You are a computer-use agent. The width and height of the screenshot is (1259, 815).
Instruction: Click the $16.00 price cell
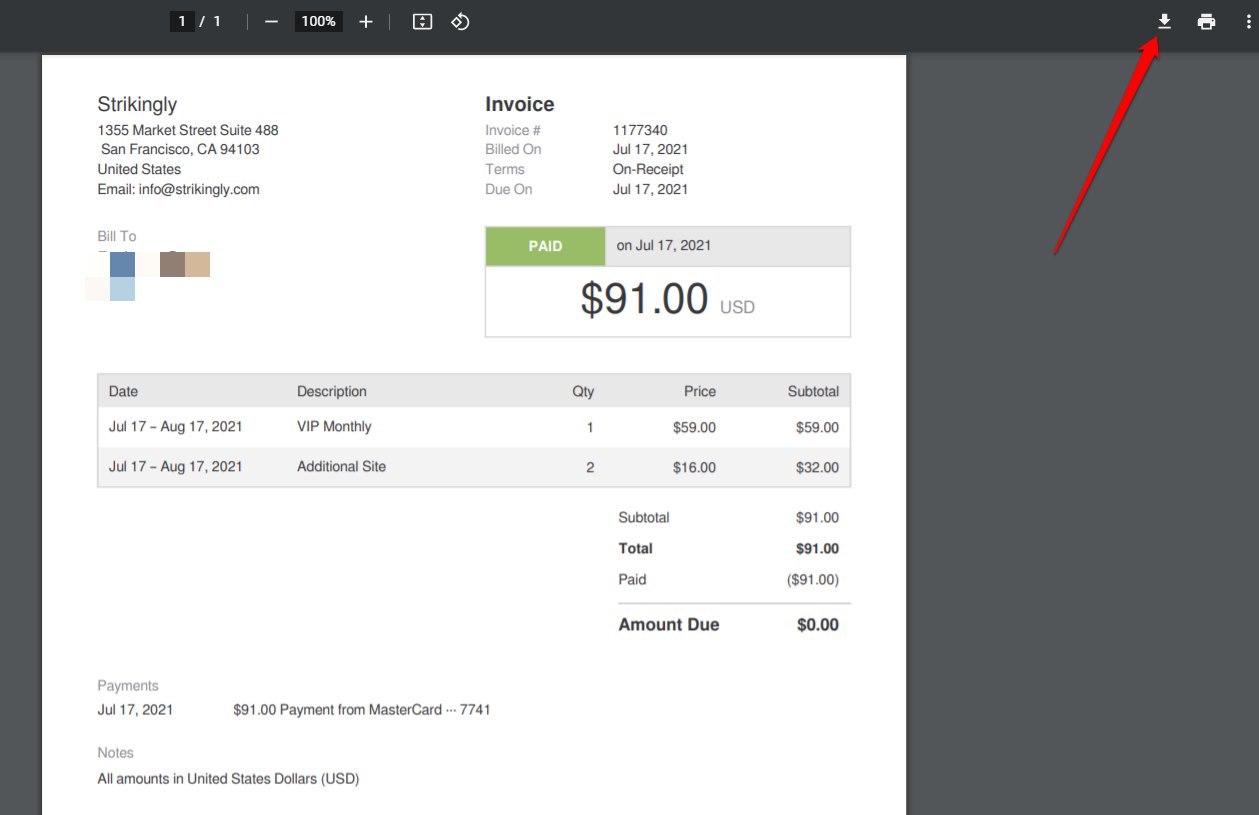pos(694,467)
